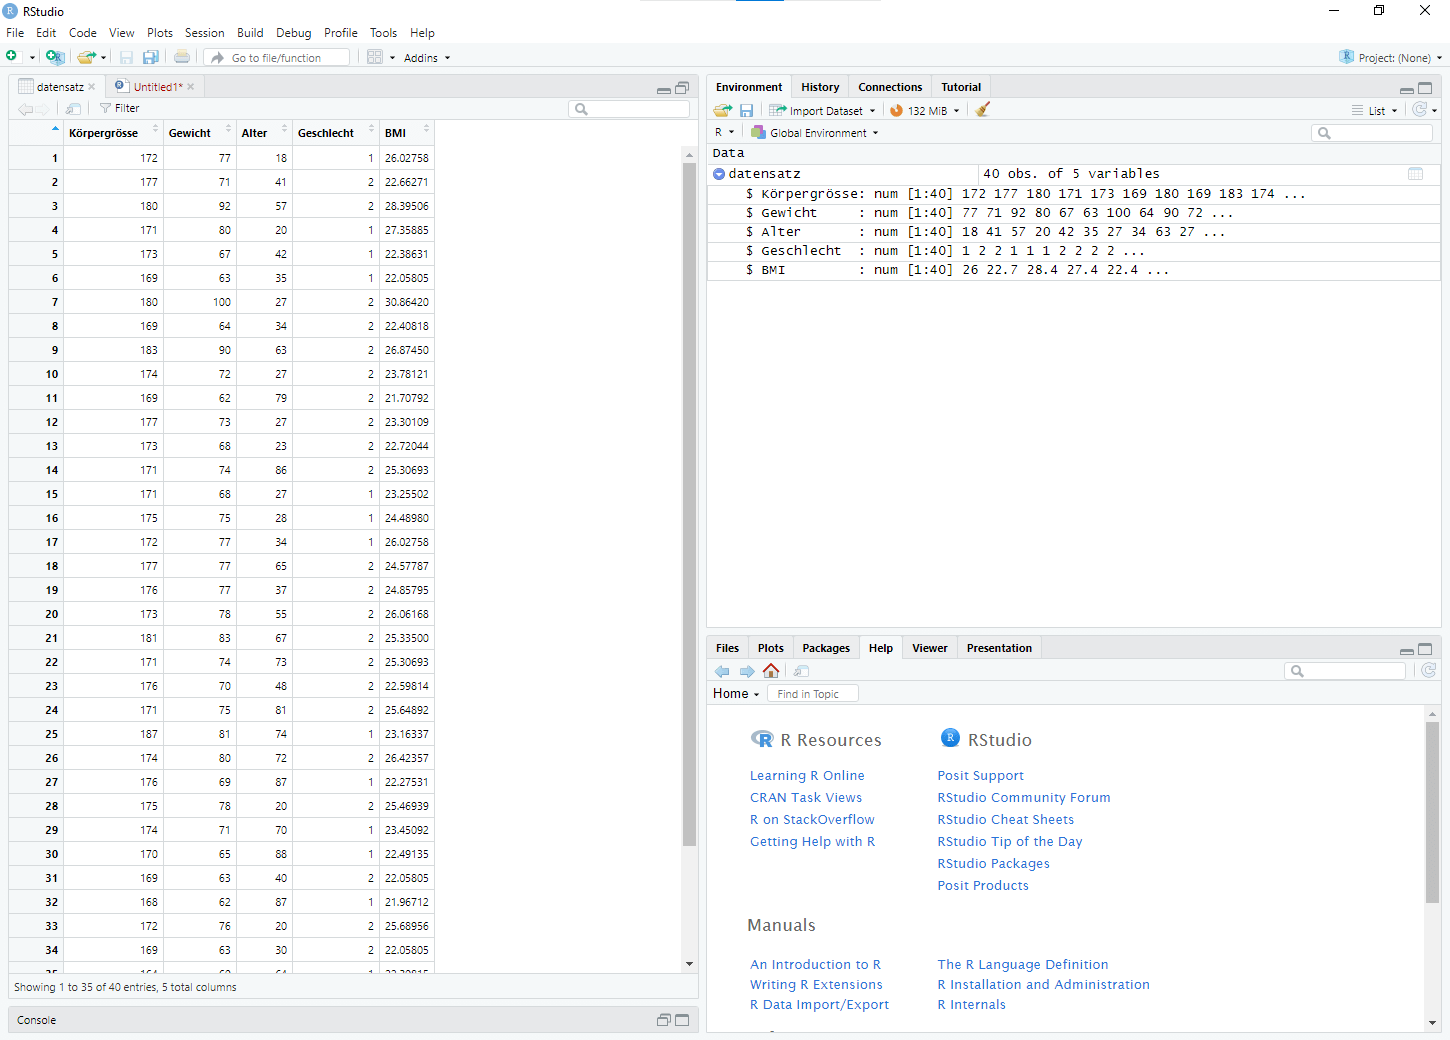This screenshot has width=1450, height=1040.
Task: Minimize the Environment pane
Action: pyautogui.click(x=1407, y=89)
